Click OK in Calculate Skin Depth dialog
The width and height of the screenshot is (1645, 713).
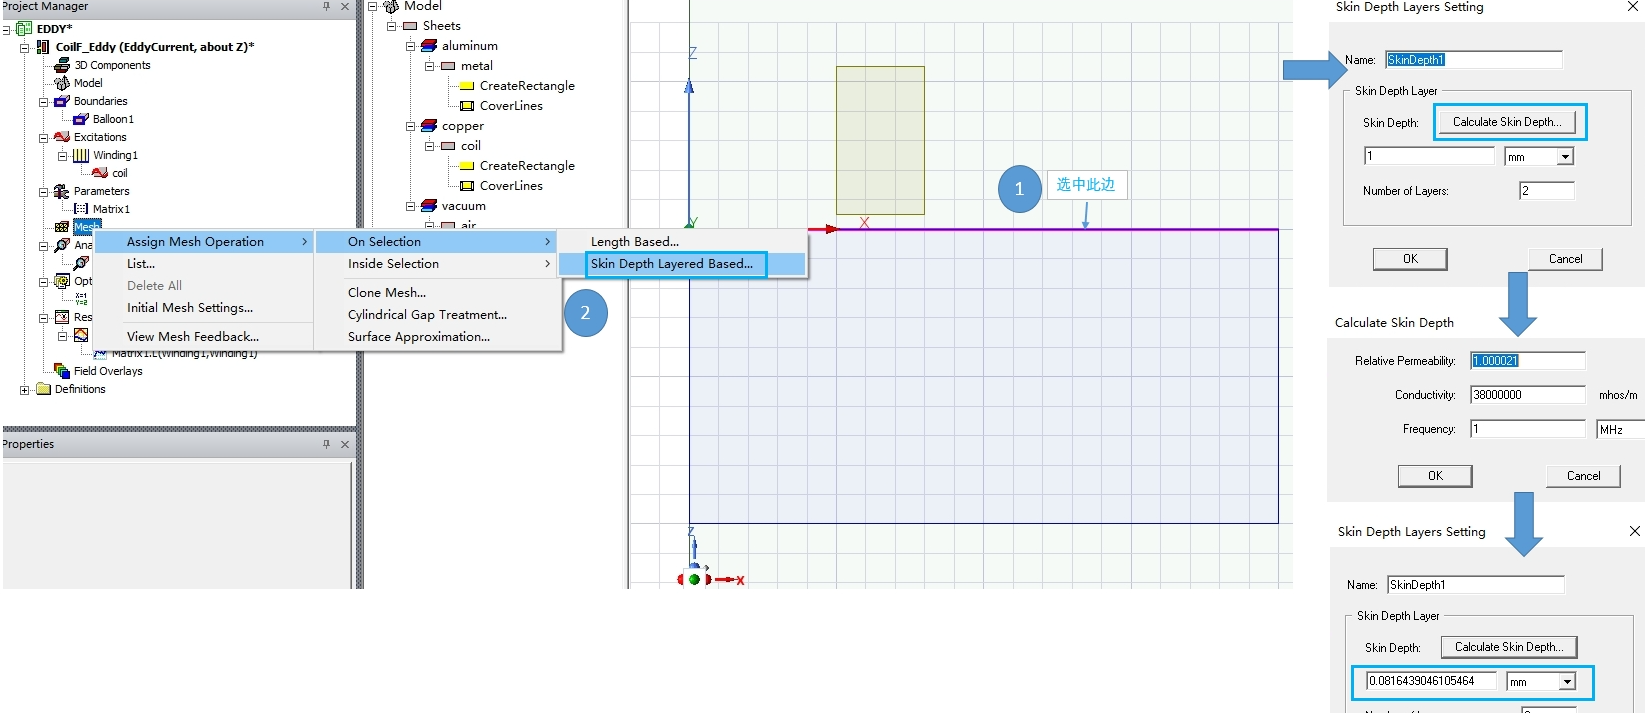1435,476
